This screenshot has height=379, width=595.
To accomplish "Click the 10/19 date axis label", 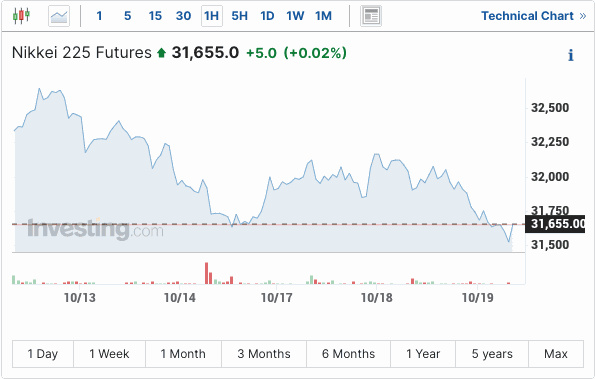I will (477, 298).
